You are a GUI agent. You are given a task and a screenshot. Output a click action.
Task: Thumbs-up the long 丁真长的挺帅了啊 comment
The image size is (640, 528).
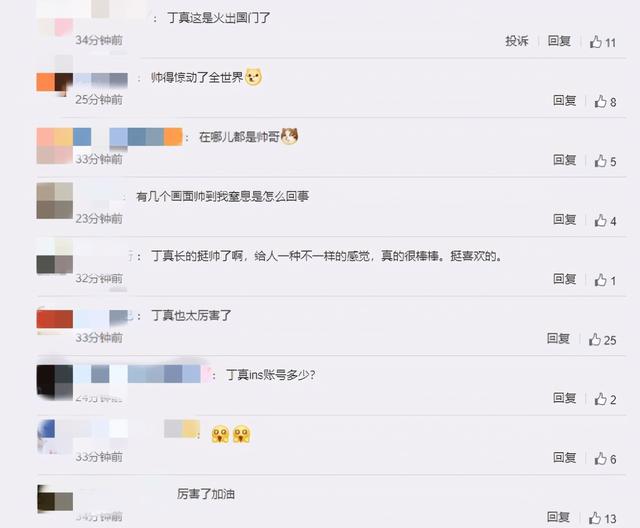coord(605,280)
